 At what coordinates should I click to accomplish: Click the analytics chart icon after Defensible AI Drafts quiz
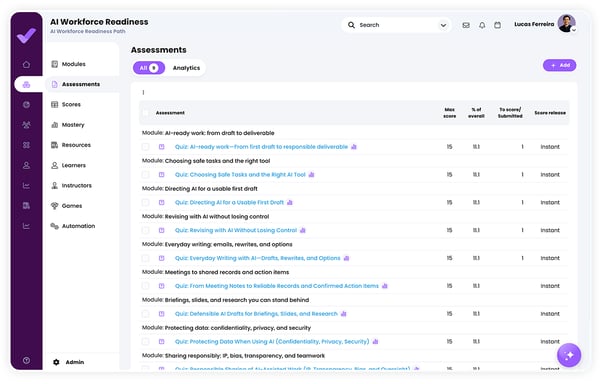(344, 314)
